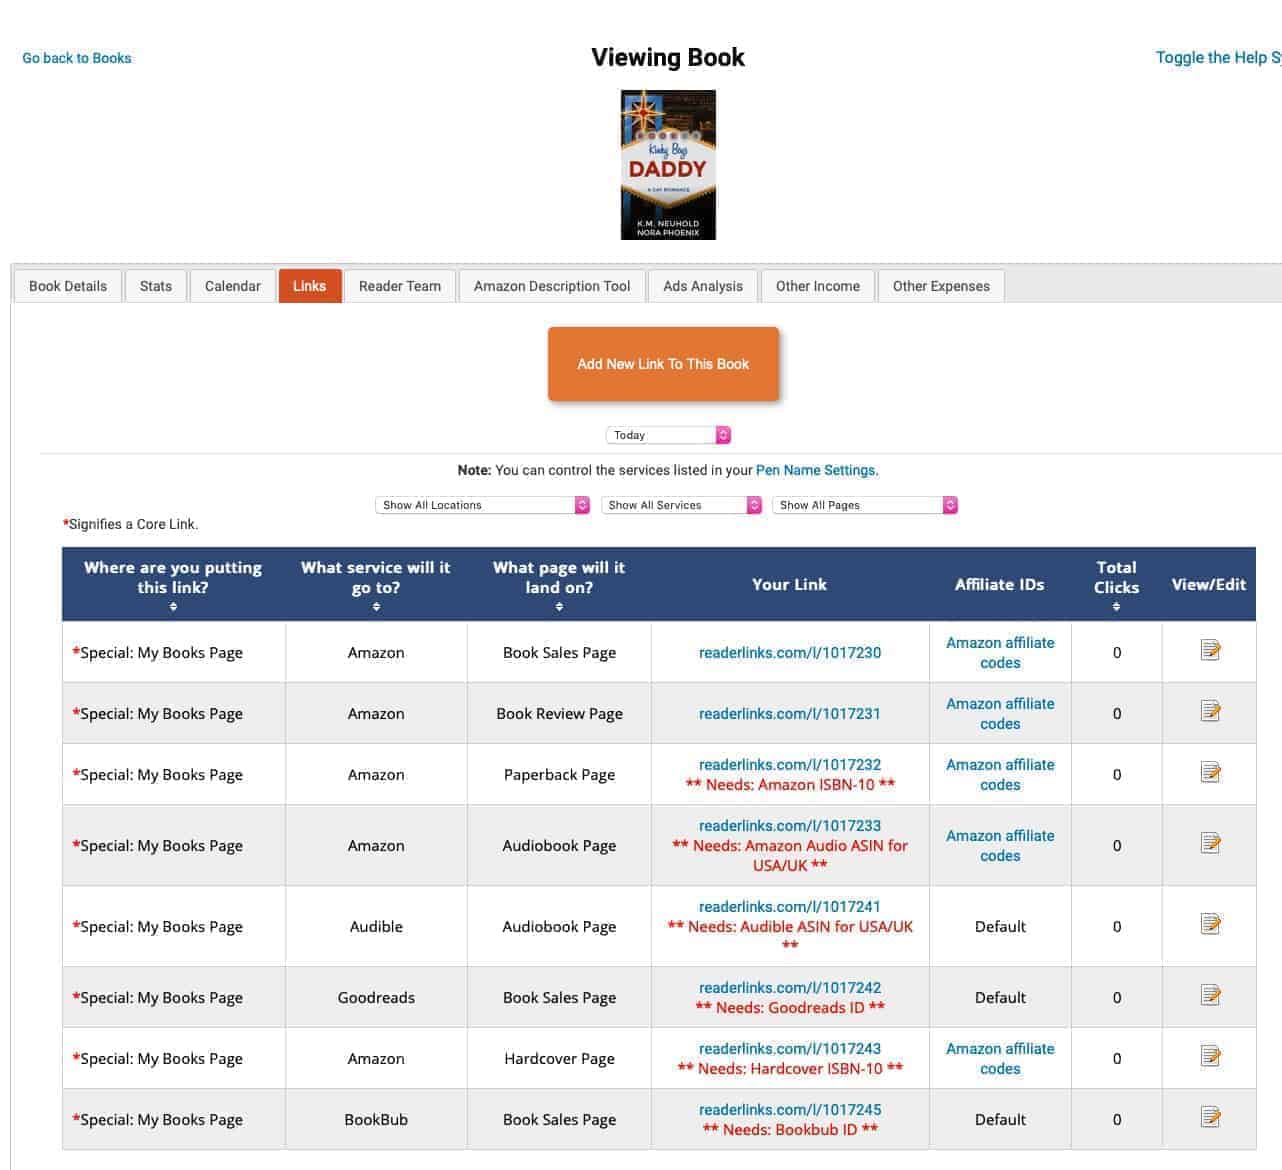Open link readerlinks.com/l/1017233
The height and width of the screenshot is (1170, 1282).
(790, 826)
